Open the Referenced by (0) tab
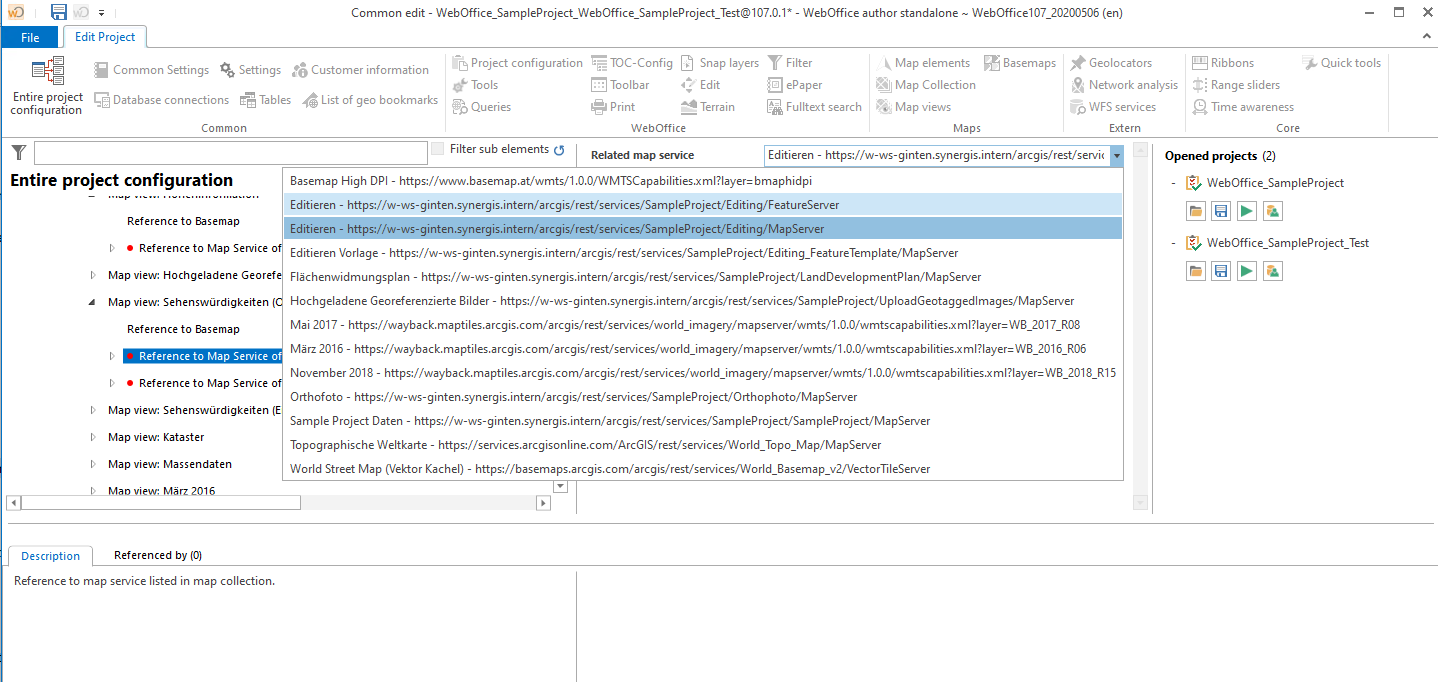Viewport: 1438px width, 682px height. 157,555
